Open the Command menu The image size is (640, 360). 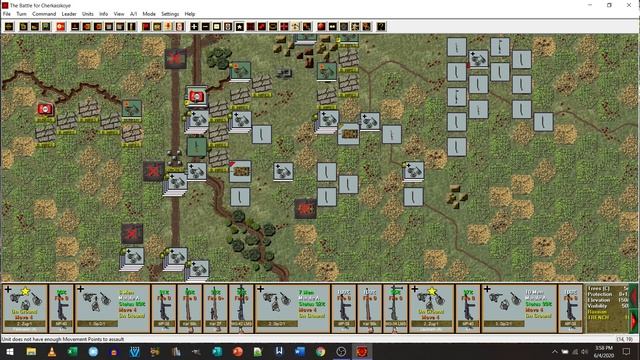tap(44, 14)
